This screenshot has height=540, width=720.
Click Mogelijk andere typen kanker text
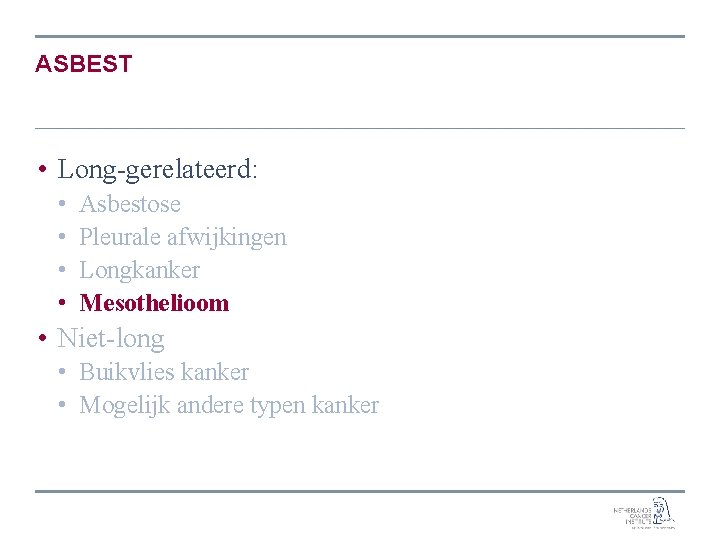[229, 405]
